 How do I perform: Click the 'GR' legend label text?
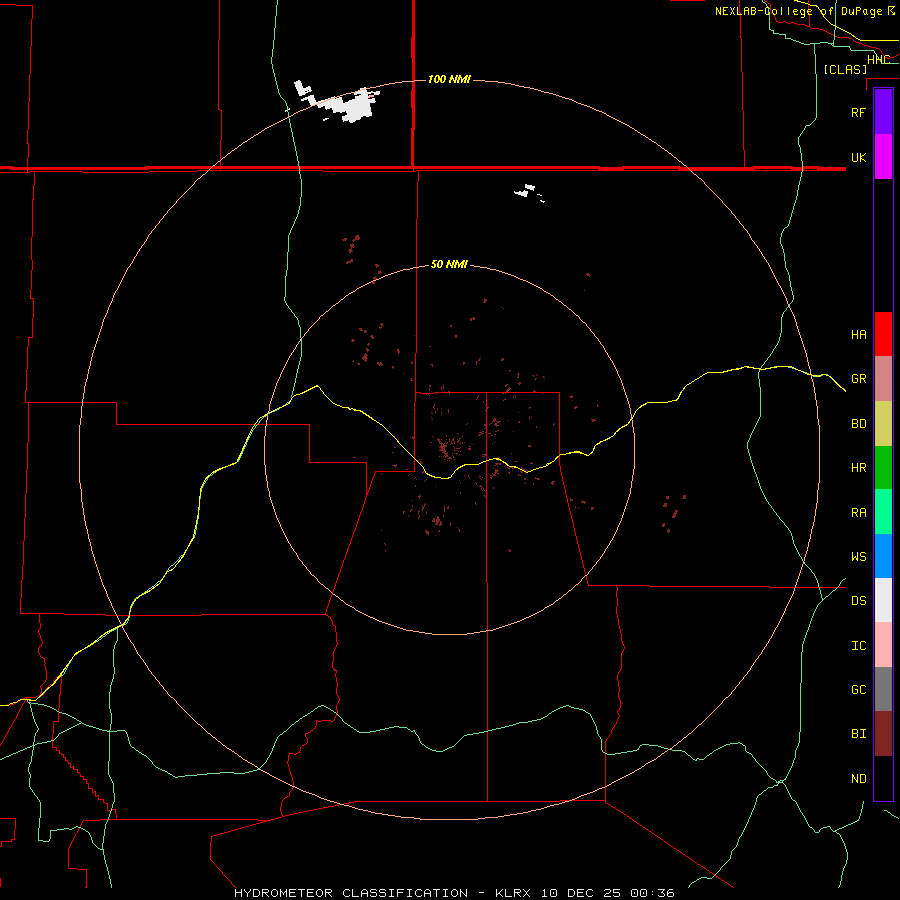pyautogui.click(x=859, y=379)
